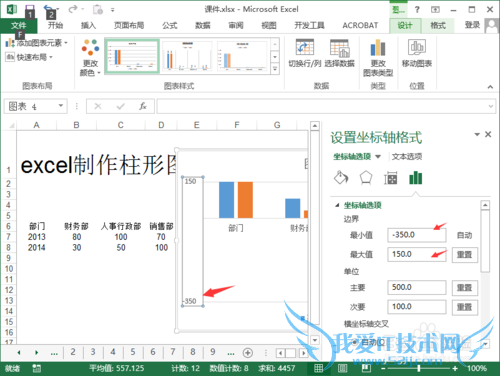Open the 坐标轴选项 dropdown arrow
This screenshot has width=500, height=376.
pos(378,156)
